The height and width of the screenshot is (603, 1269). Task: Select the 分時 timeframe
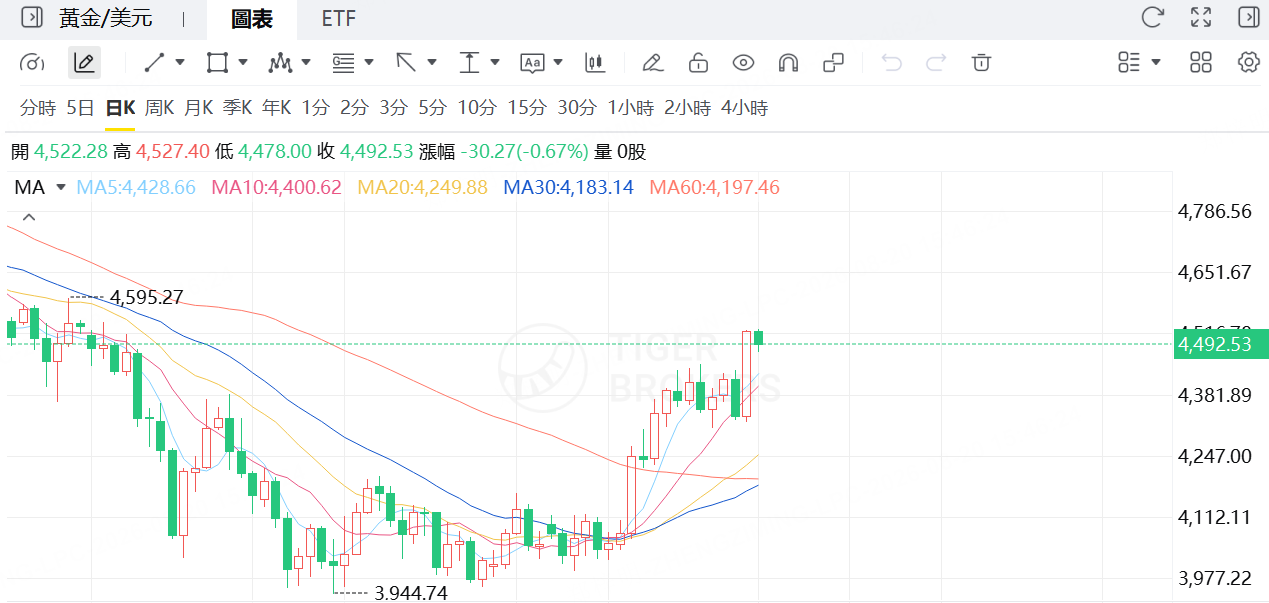tap(38, 108)
